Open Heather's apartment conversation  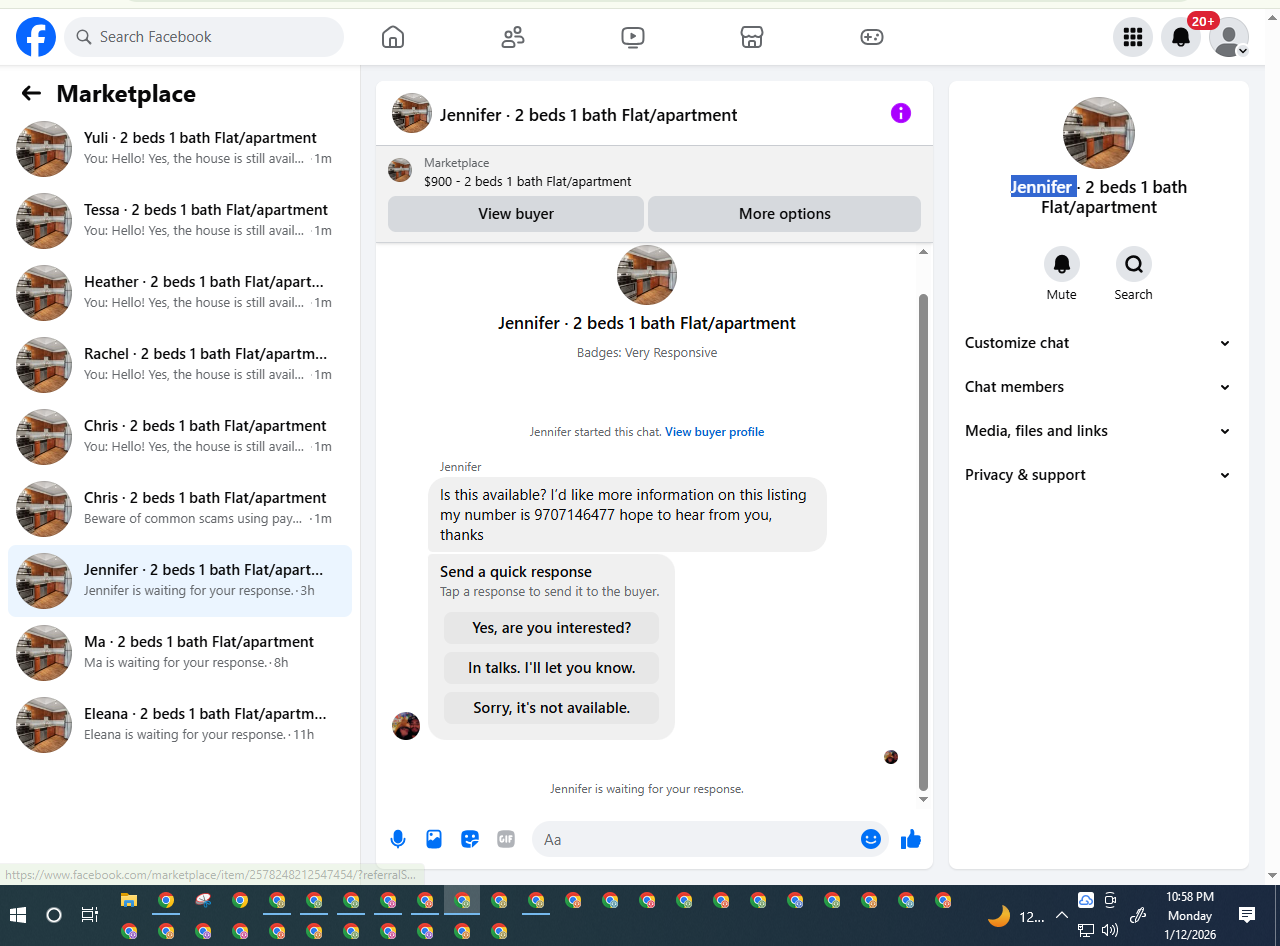pos(180,293)
